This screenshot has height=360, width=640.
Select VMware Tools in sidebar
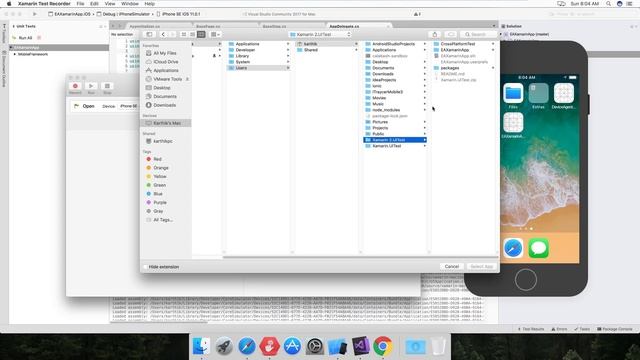pyautogui.click(x=167, y=79)
